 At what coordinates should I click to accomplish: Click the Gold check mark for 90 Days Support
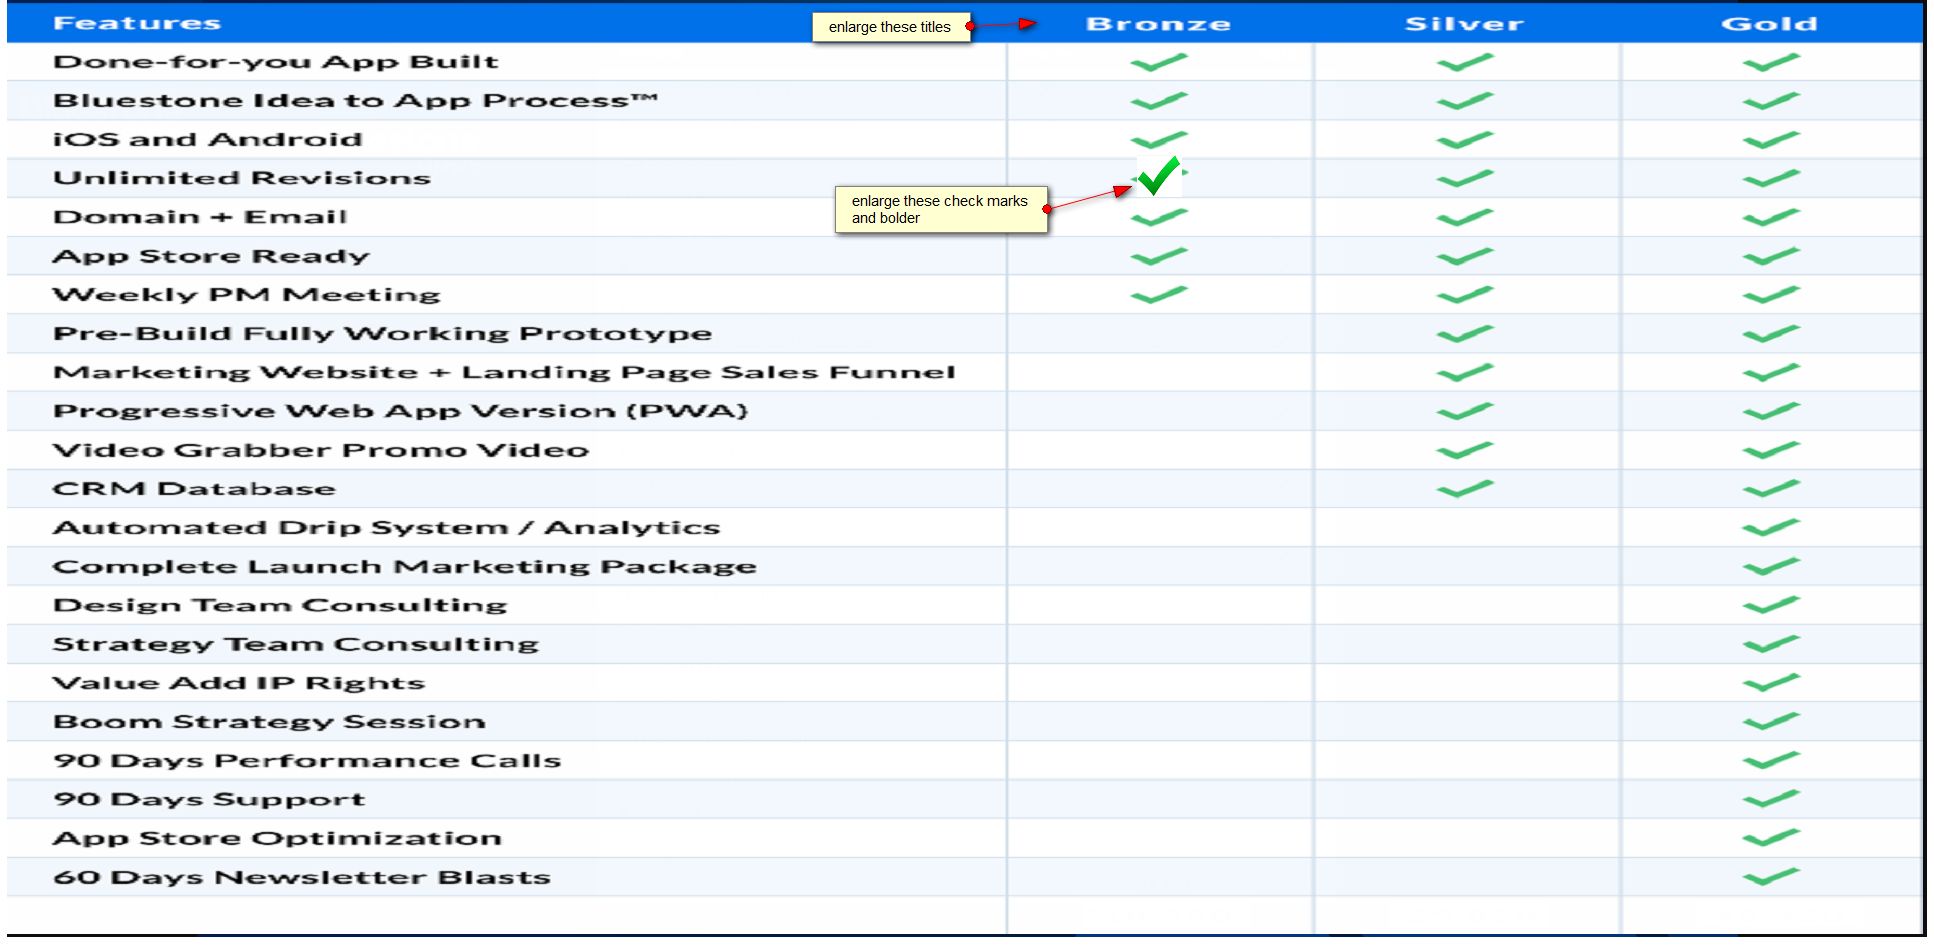click(1771, 800)
